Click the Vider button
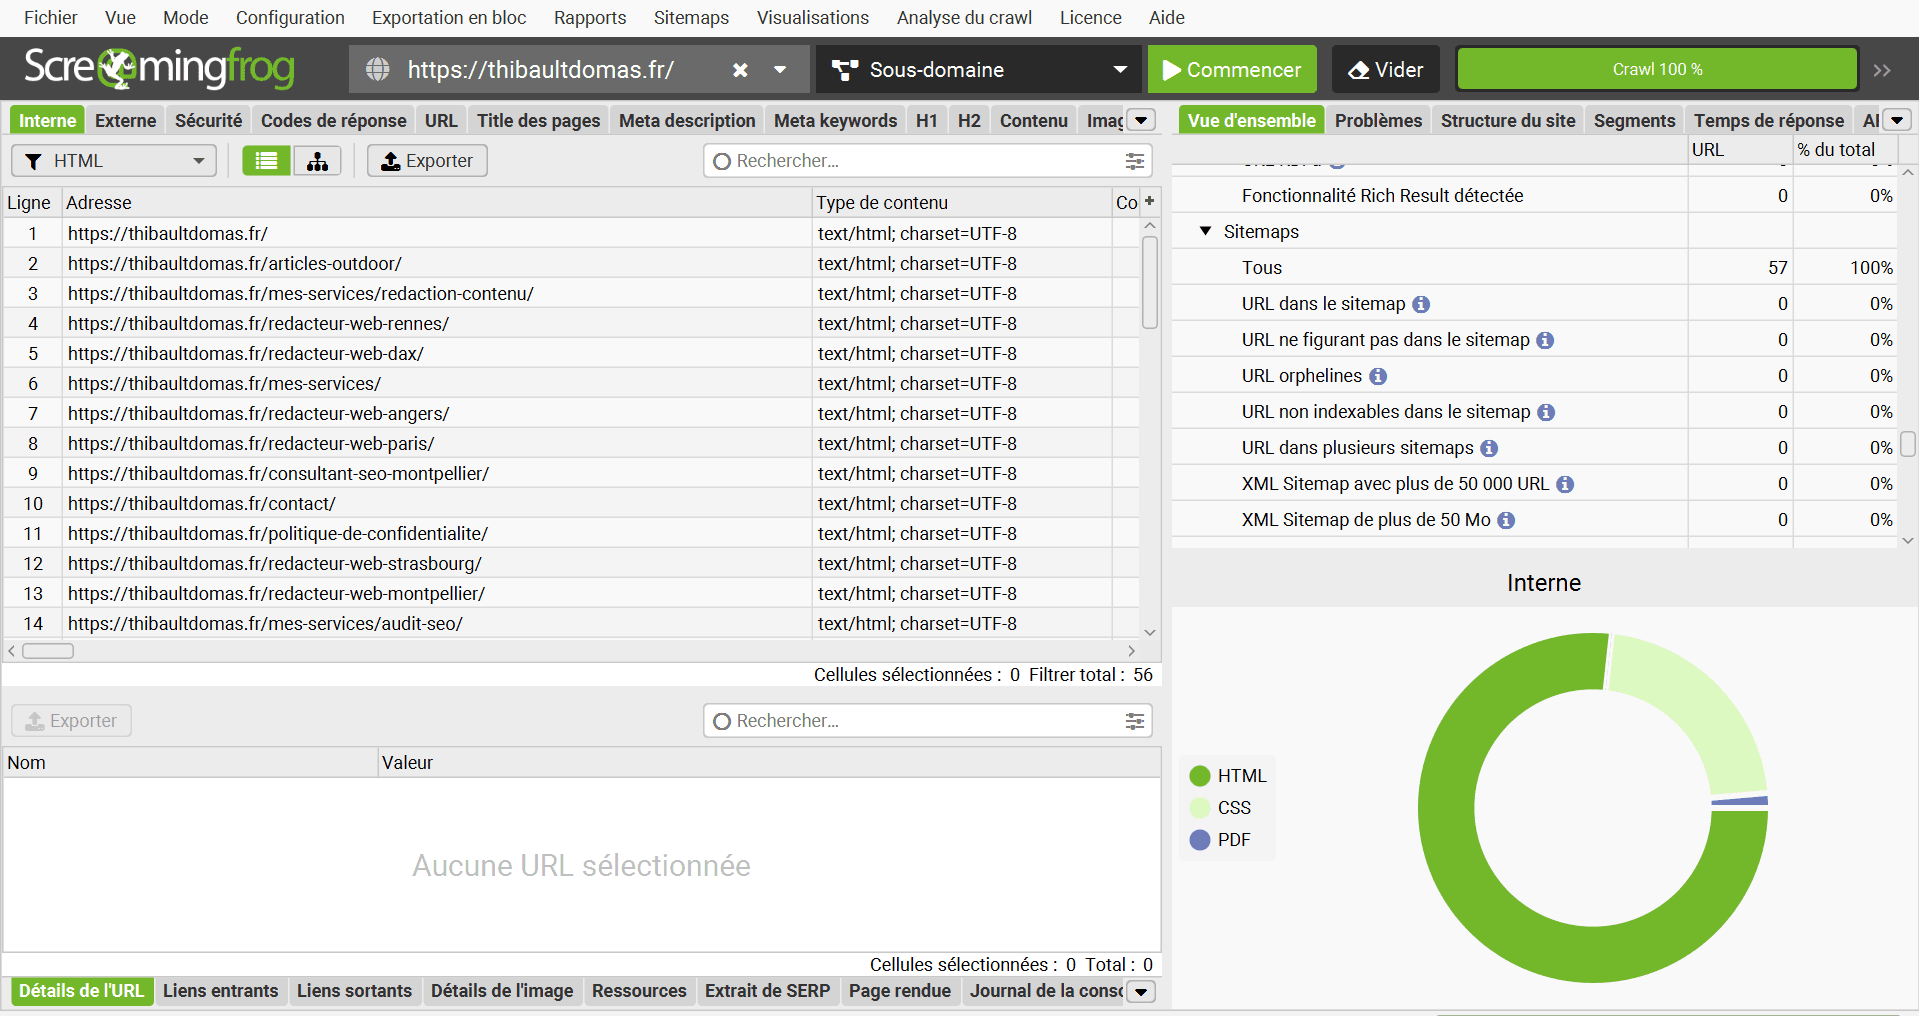Screen dimensions: 1919x1016 [1385, 70]
